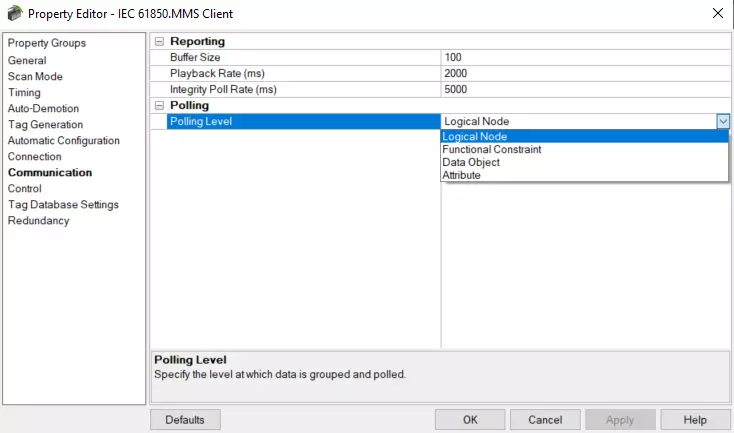Select the Polling Level property row
The width and height of the screenshot is (734, 433).
point(303,121)
